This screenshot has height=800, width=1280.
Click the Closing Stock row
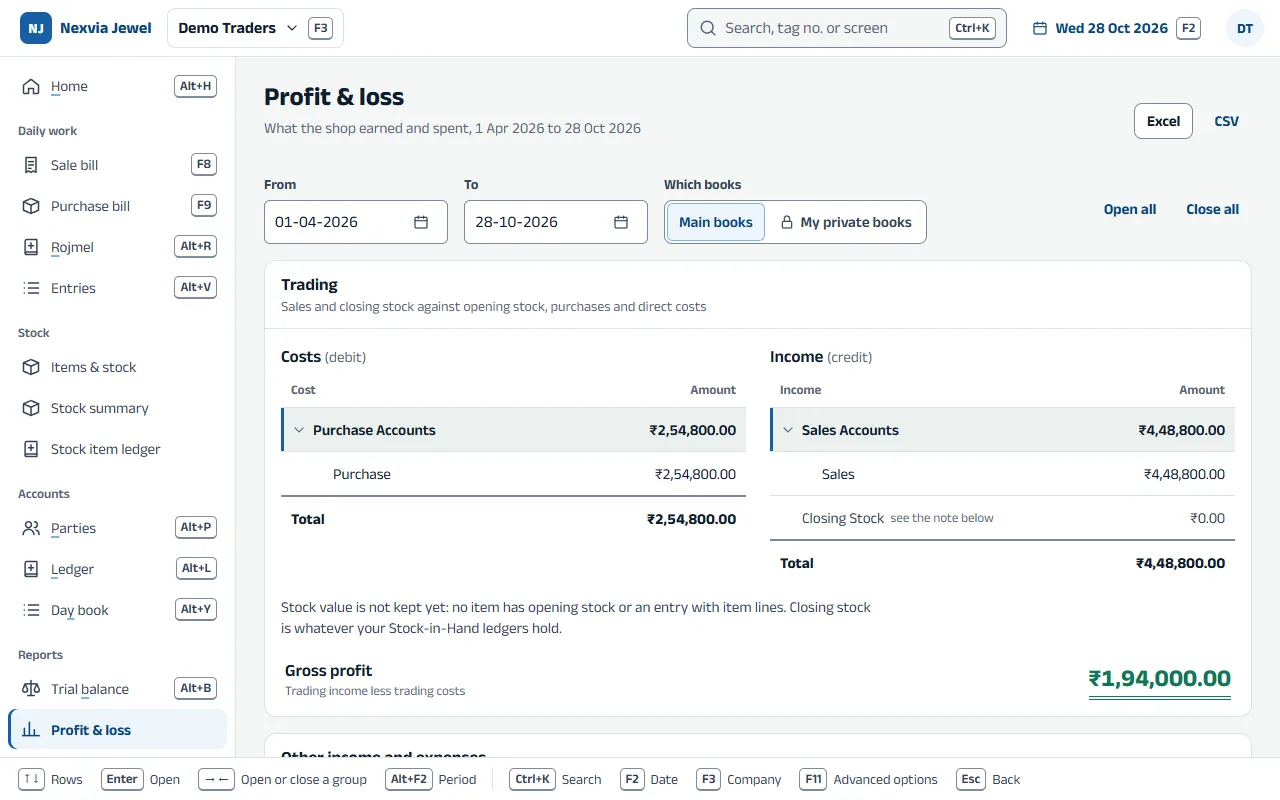coord(1002,518)
